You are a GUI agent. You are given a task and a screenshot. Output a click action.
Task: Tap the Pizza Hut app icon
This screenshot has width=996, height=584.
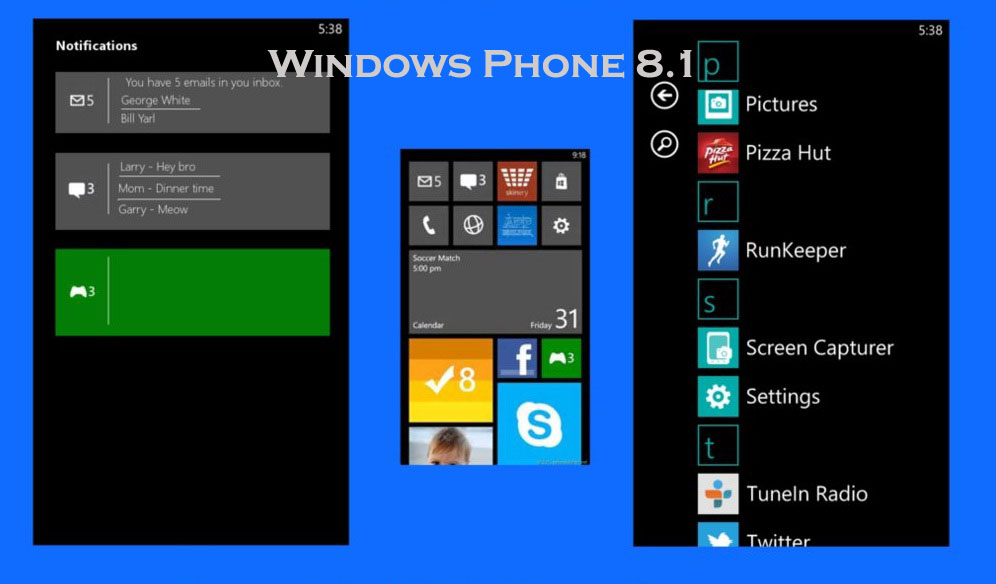[x=718, y=153]
